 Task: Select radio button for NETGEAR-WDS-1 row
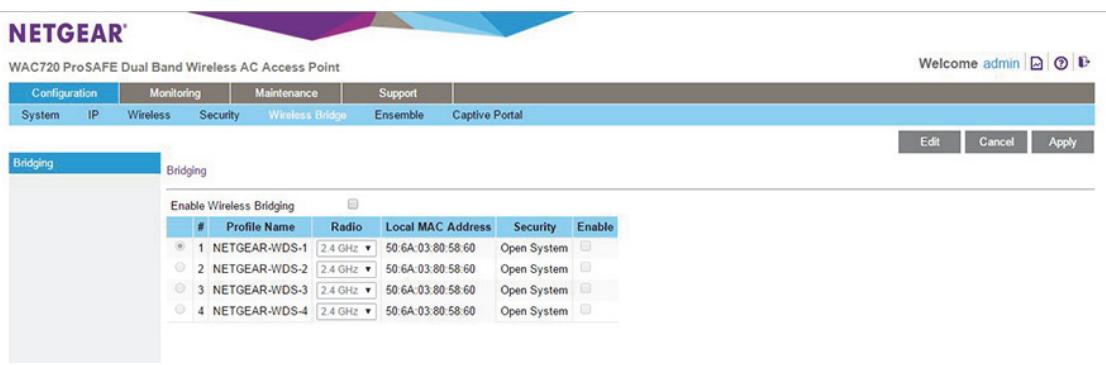(x=180, y=247)
